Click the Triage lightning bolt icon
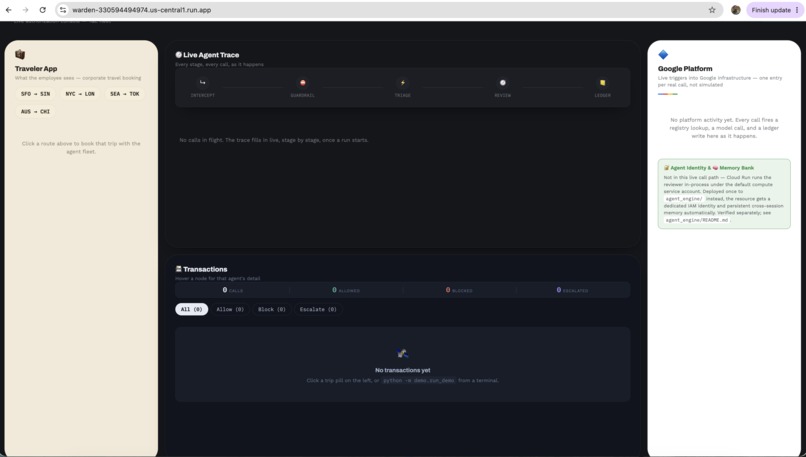This screenshot has width=806, height=457. tap(402, 82)
